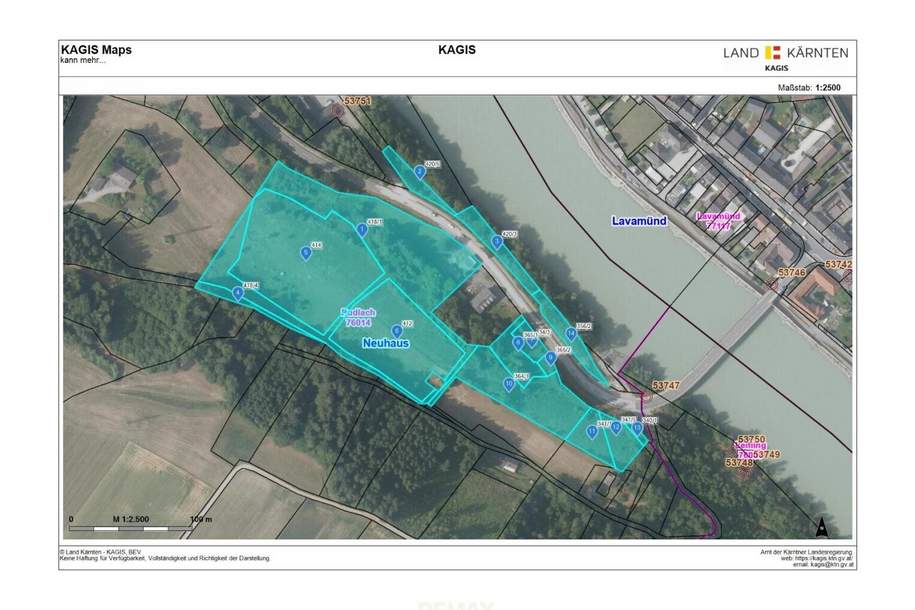Image resolution: width=915 pixels, height=610 pixels.
Task: Click map pin 2 near the river bank
Action: pos(420,172)
